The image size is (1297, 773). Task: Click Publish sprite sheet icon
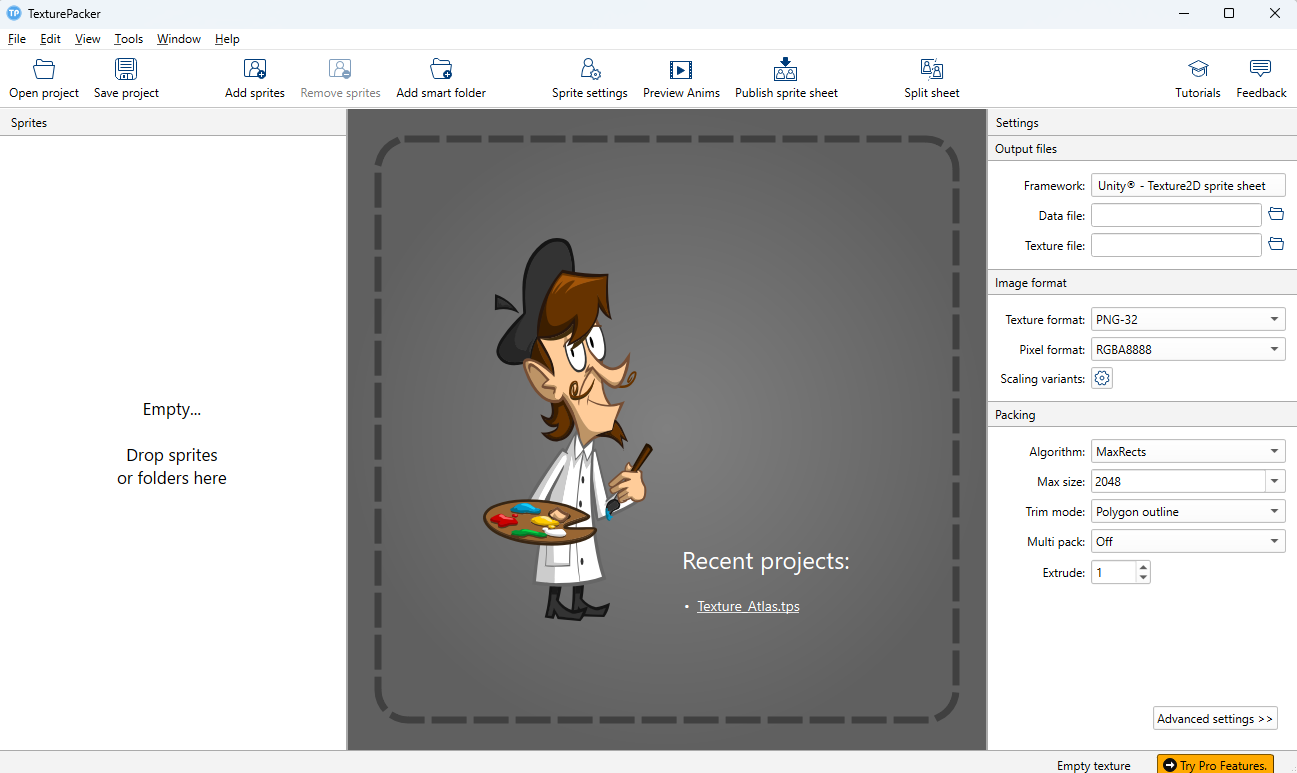[786, 69]
